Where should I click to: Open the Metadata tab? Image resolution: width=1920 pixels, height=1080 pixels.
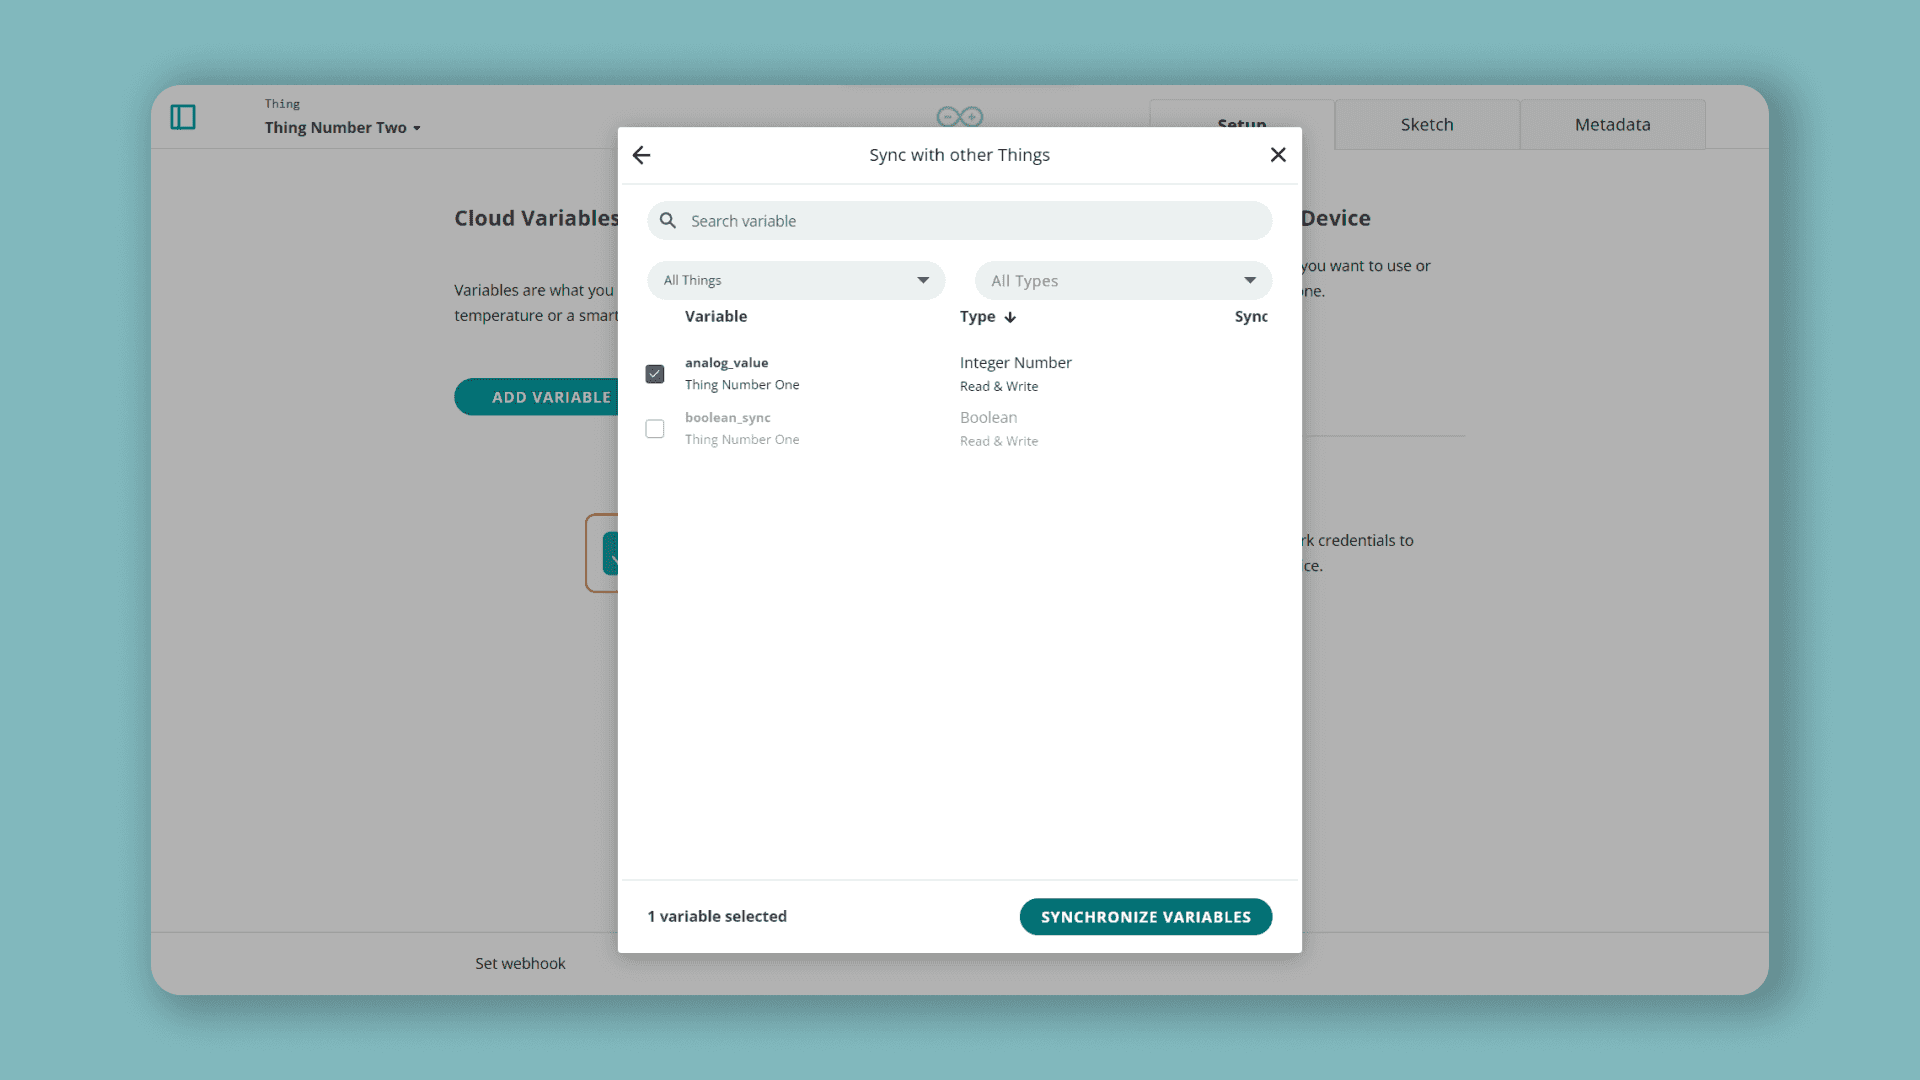[x=1612, y=124]
